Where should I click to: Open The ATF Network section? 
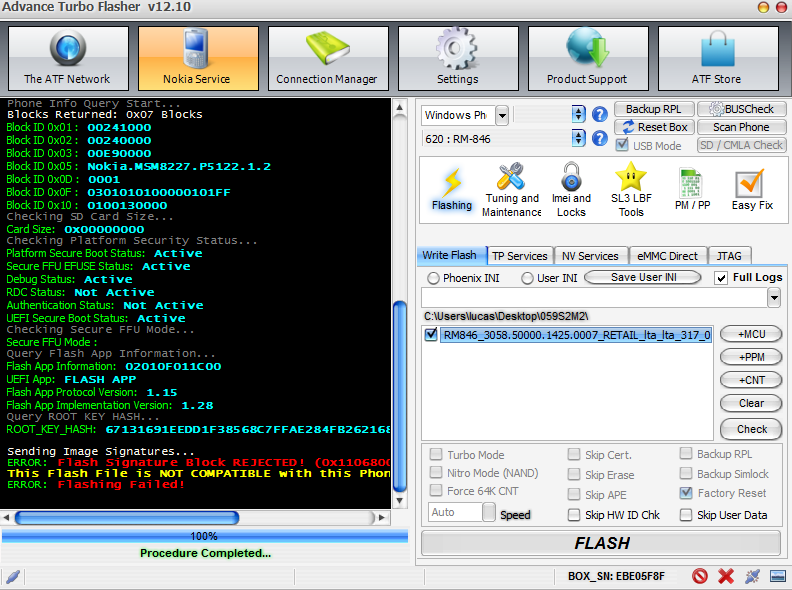pyautogui.click(x=68, y=58)
